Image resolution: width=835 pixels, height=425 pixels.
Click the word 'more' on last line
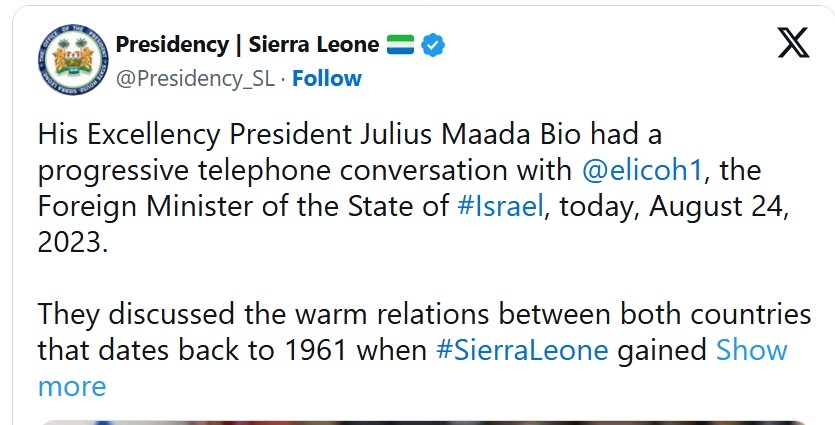[x=72, y=387]
